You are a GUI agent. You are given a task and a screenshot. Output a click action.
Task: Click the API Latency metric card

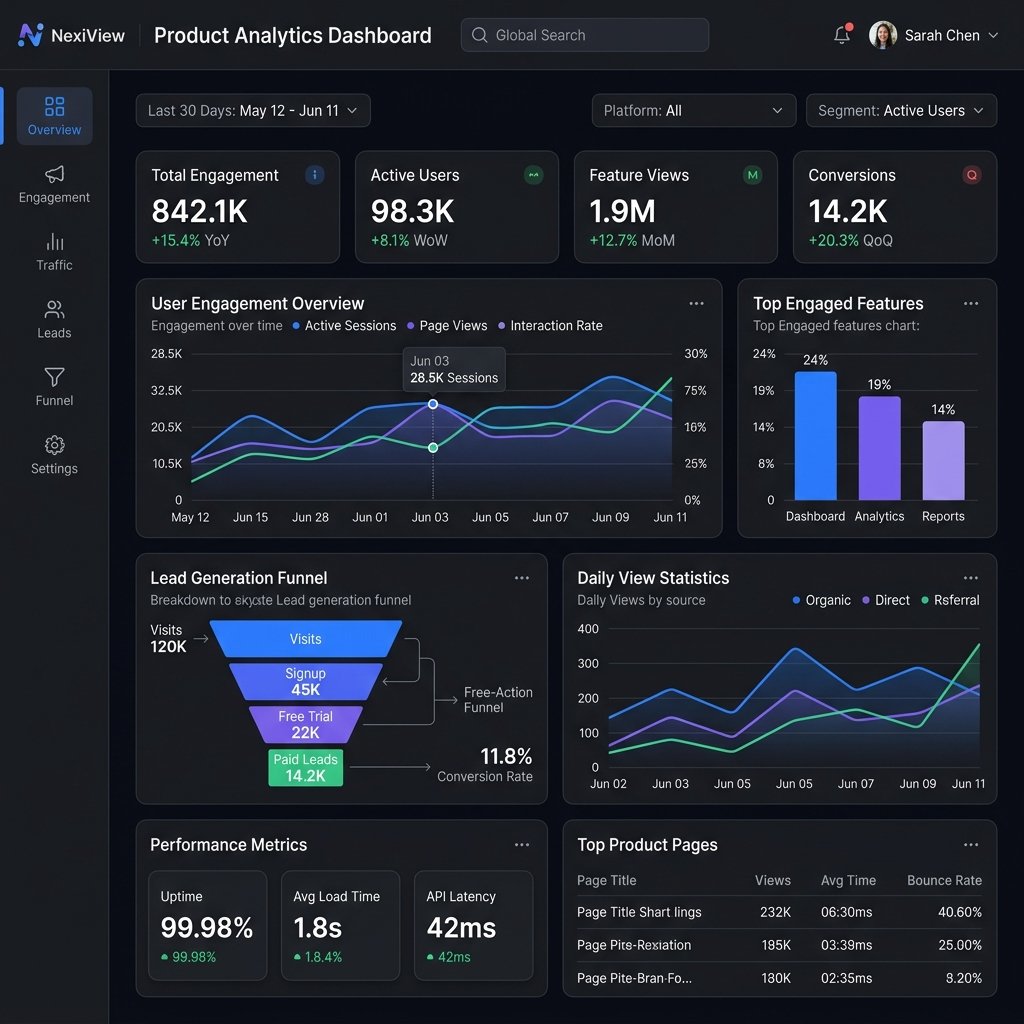(x=473, y=925)
